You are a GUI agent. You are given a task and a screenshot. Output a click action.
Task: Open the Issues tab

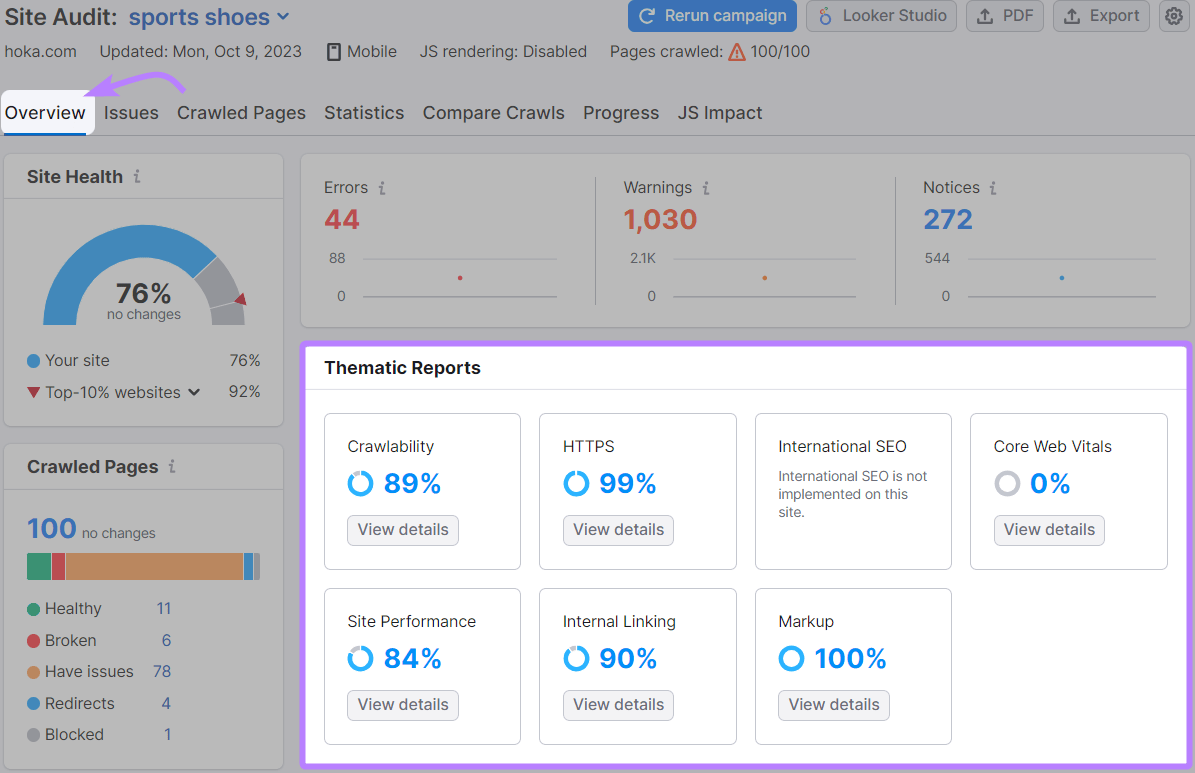tap(130, 113)
